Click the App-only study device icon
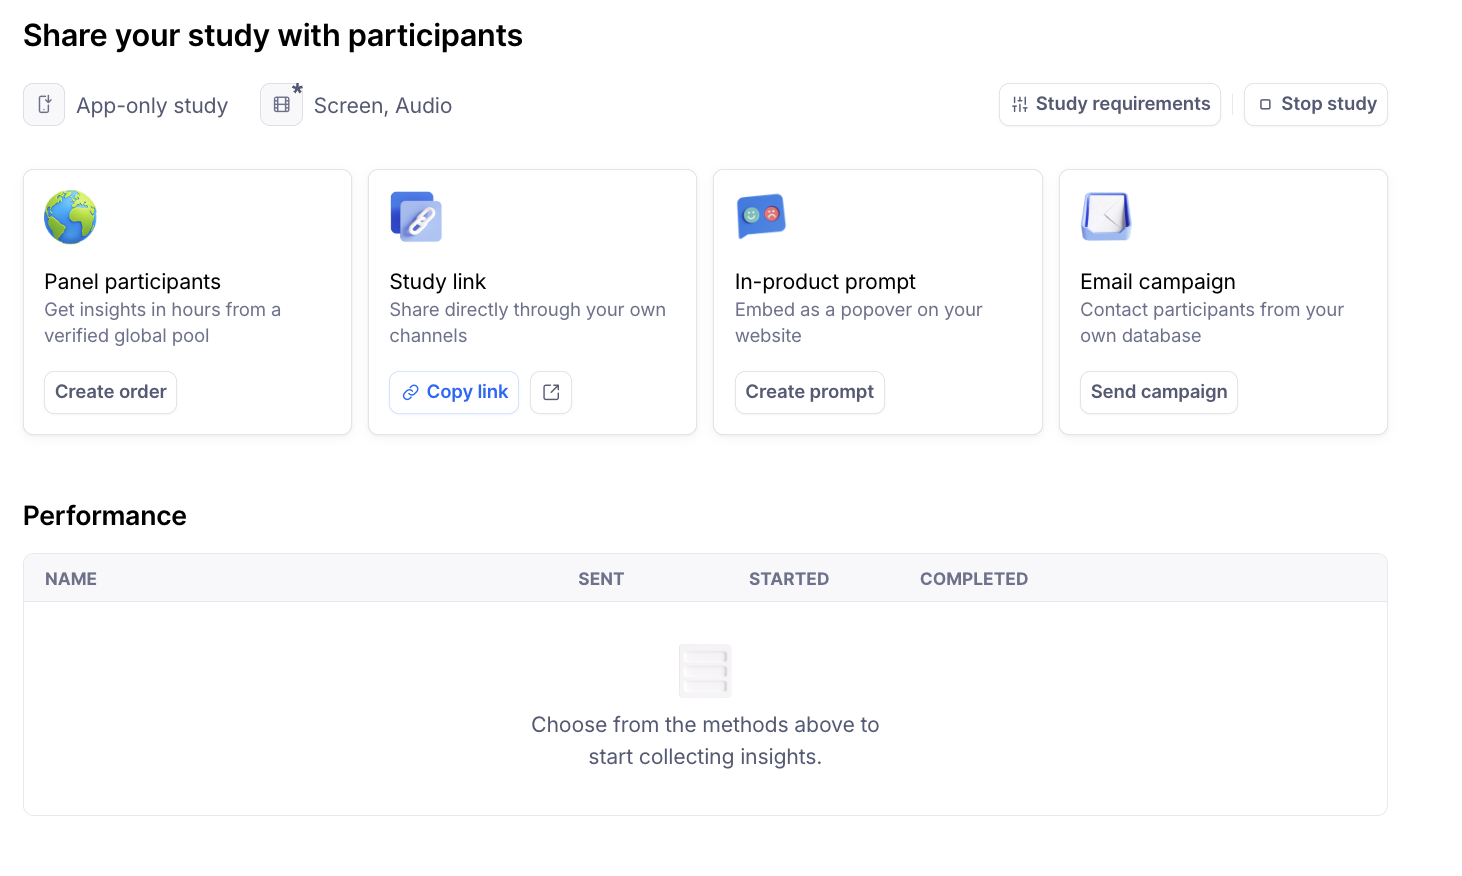 (44, 105)
